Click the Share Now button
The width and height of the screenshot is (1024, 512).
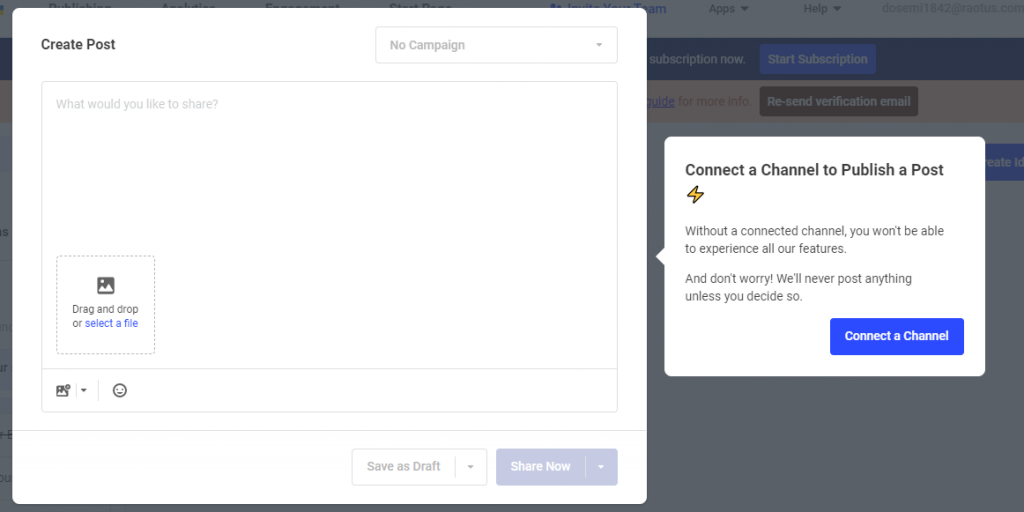[541, 467]
